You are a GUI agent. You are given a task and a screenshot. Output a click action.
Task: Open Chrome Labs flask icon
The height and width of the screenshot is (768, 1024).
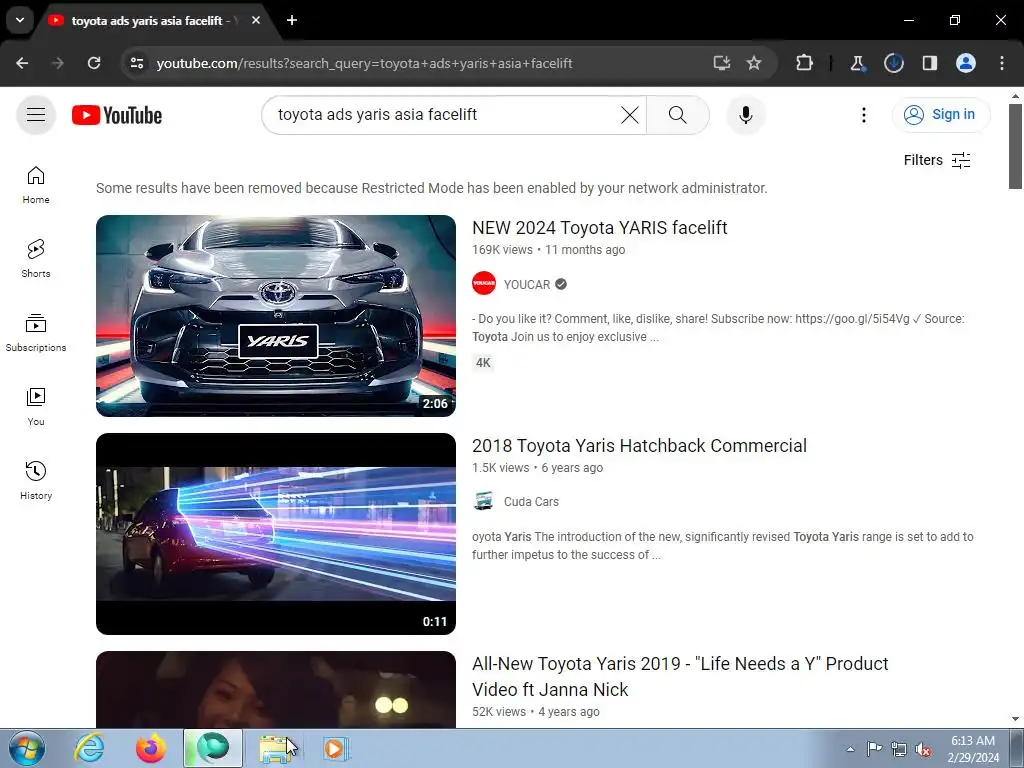point(857,63)
